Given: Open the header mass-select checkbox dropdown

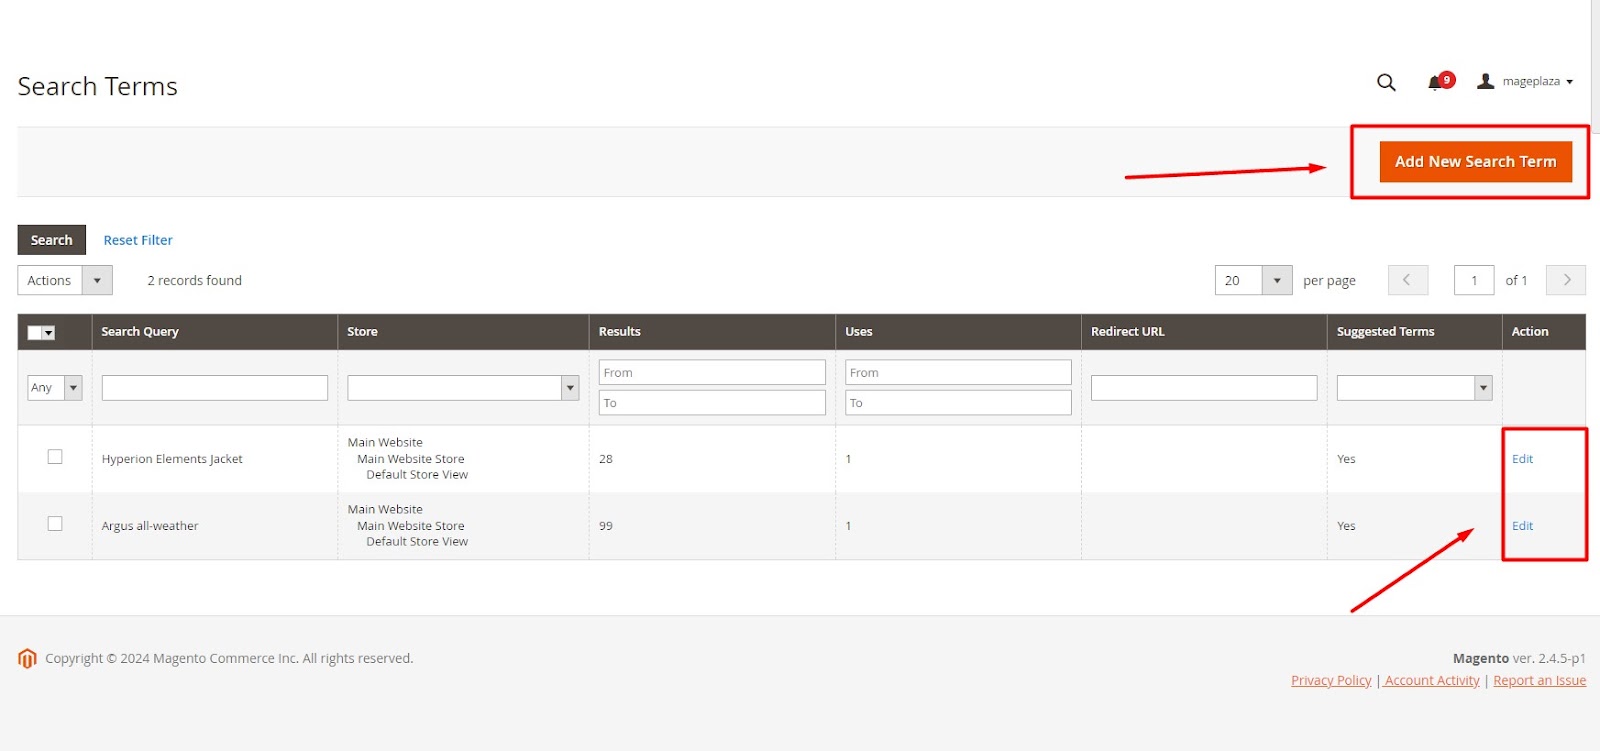Looking at the screenshot, I should tap(41, 333).
